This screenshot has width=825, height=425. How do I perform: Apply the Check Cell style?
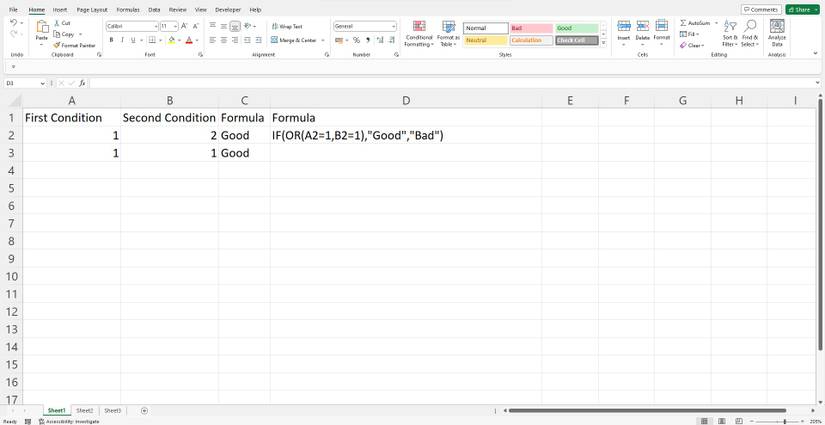577,41
